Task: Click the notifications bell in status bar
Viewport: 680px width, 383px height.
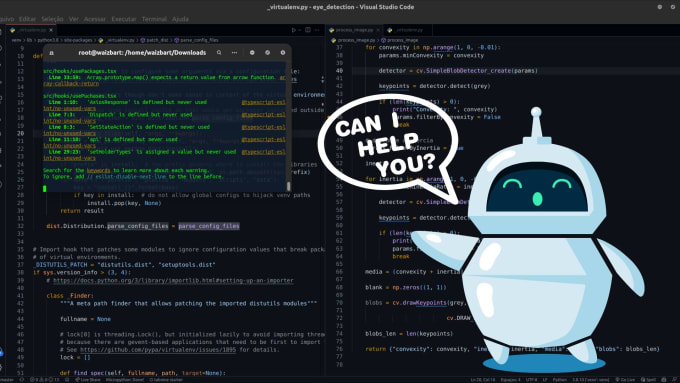Action: pos(675,380)
